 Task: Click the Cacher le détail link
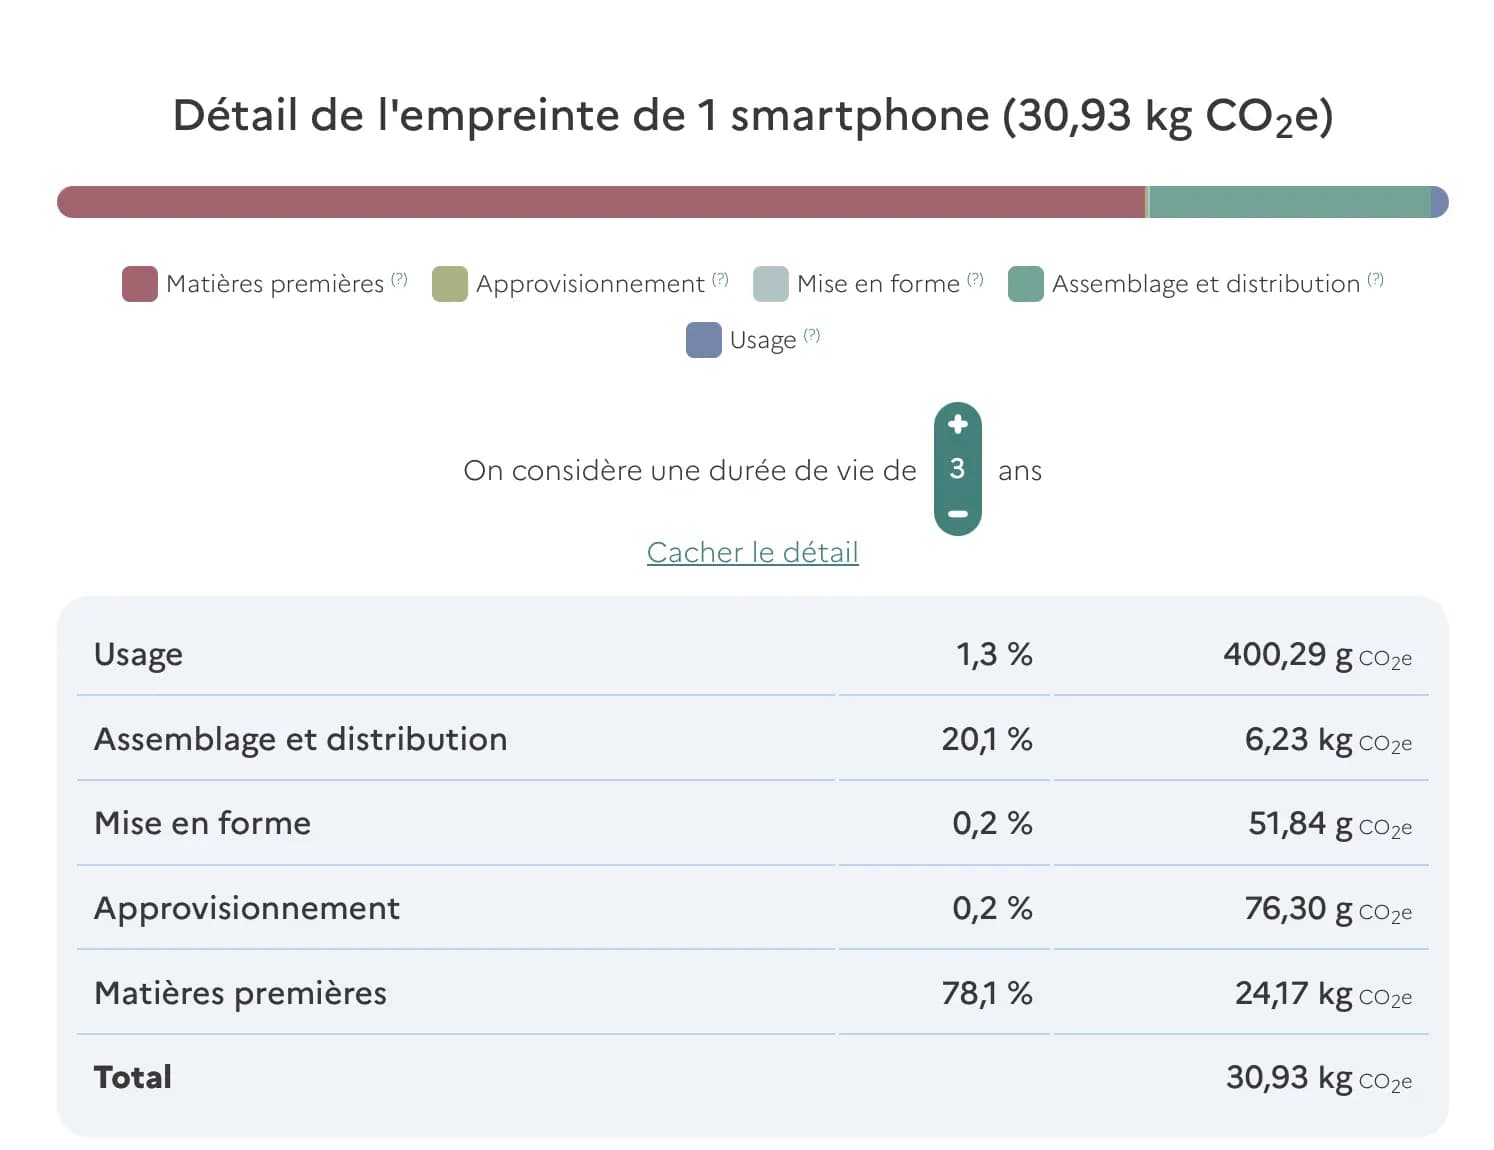[x=752, y=552]
